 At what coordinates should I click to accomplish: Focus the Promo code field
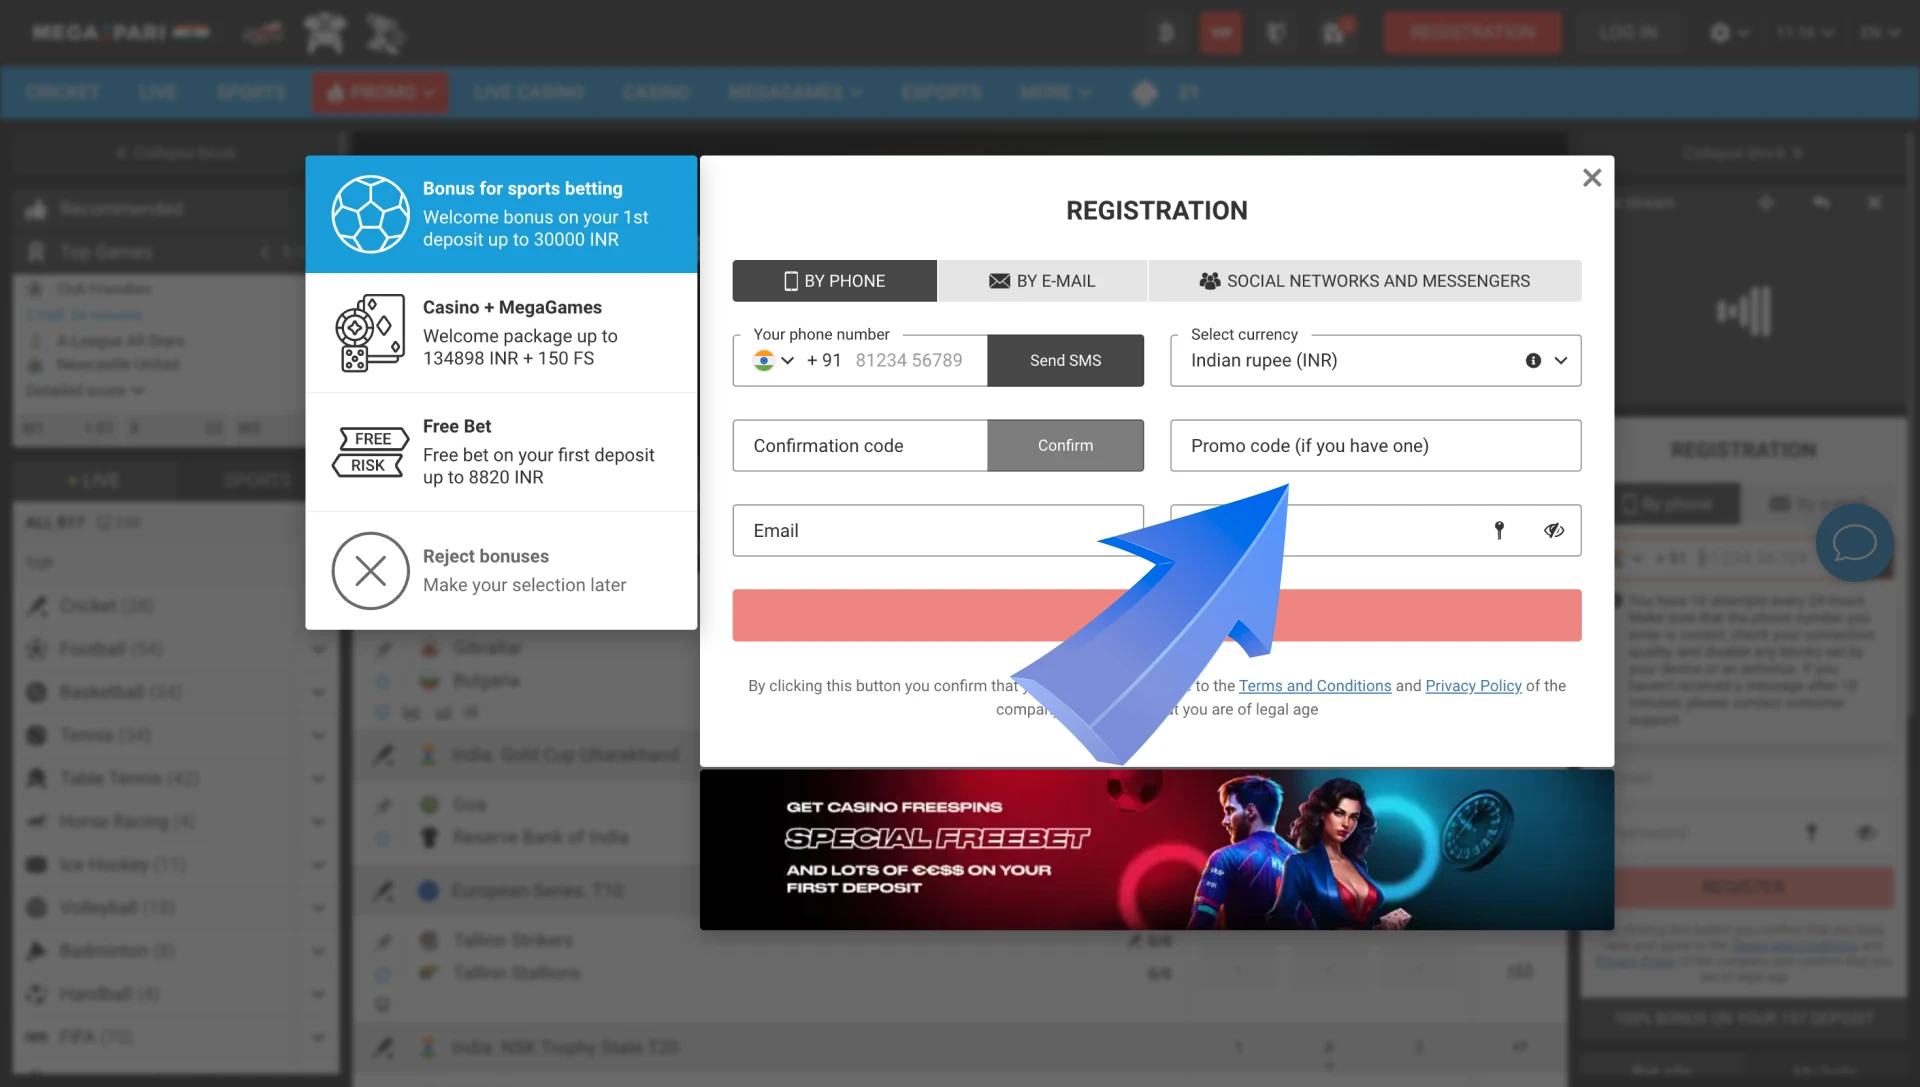[1375, 446]
